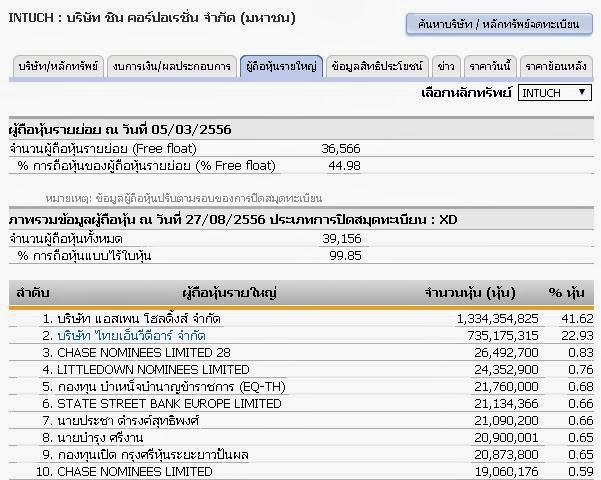Click share count 21,134,366
Screen dimensions: 601x480
506,404
